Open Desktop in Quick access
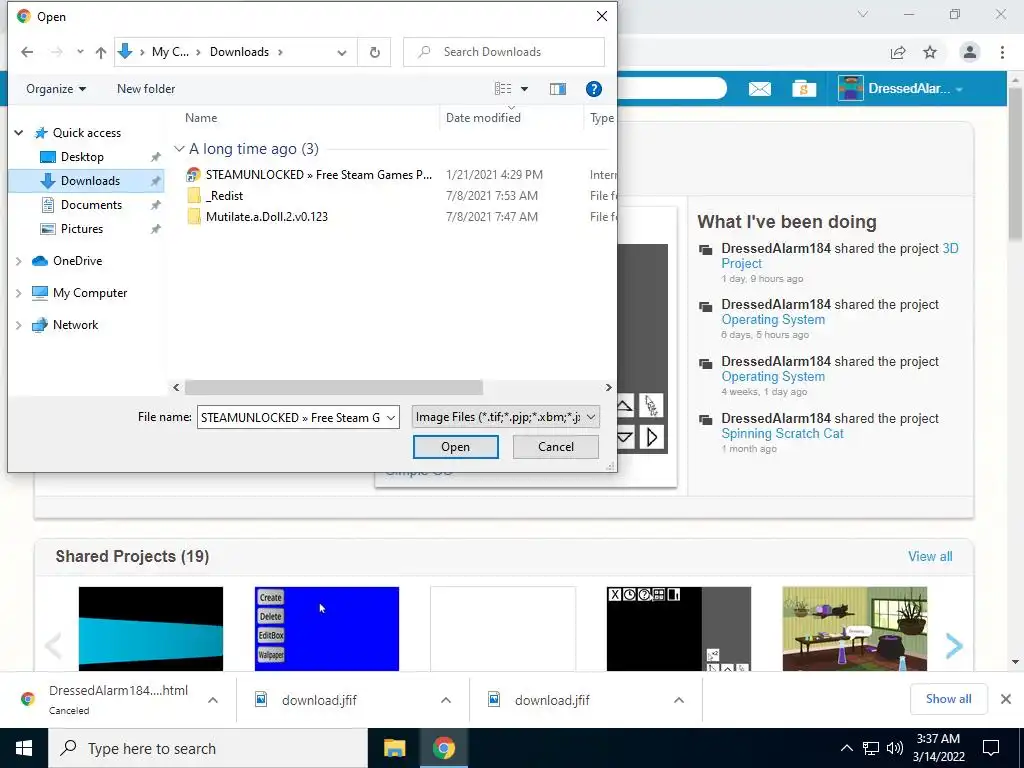Viewport: 1024px width, 768px height. (x=82, y=157)
